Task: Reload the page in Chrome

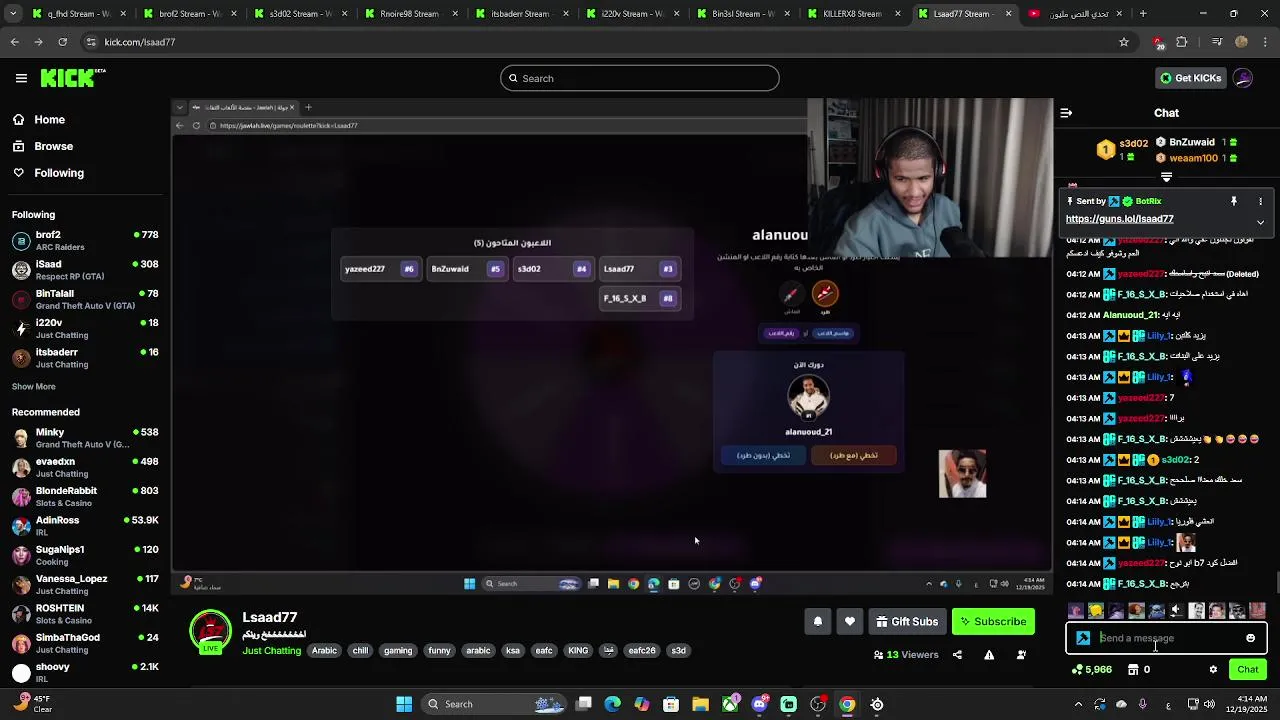Action: point(62,42)
